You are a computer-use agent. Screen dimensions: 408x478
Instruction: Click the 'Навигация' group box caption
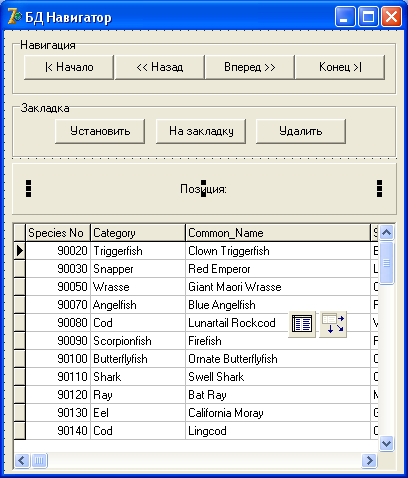[48, 45]
